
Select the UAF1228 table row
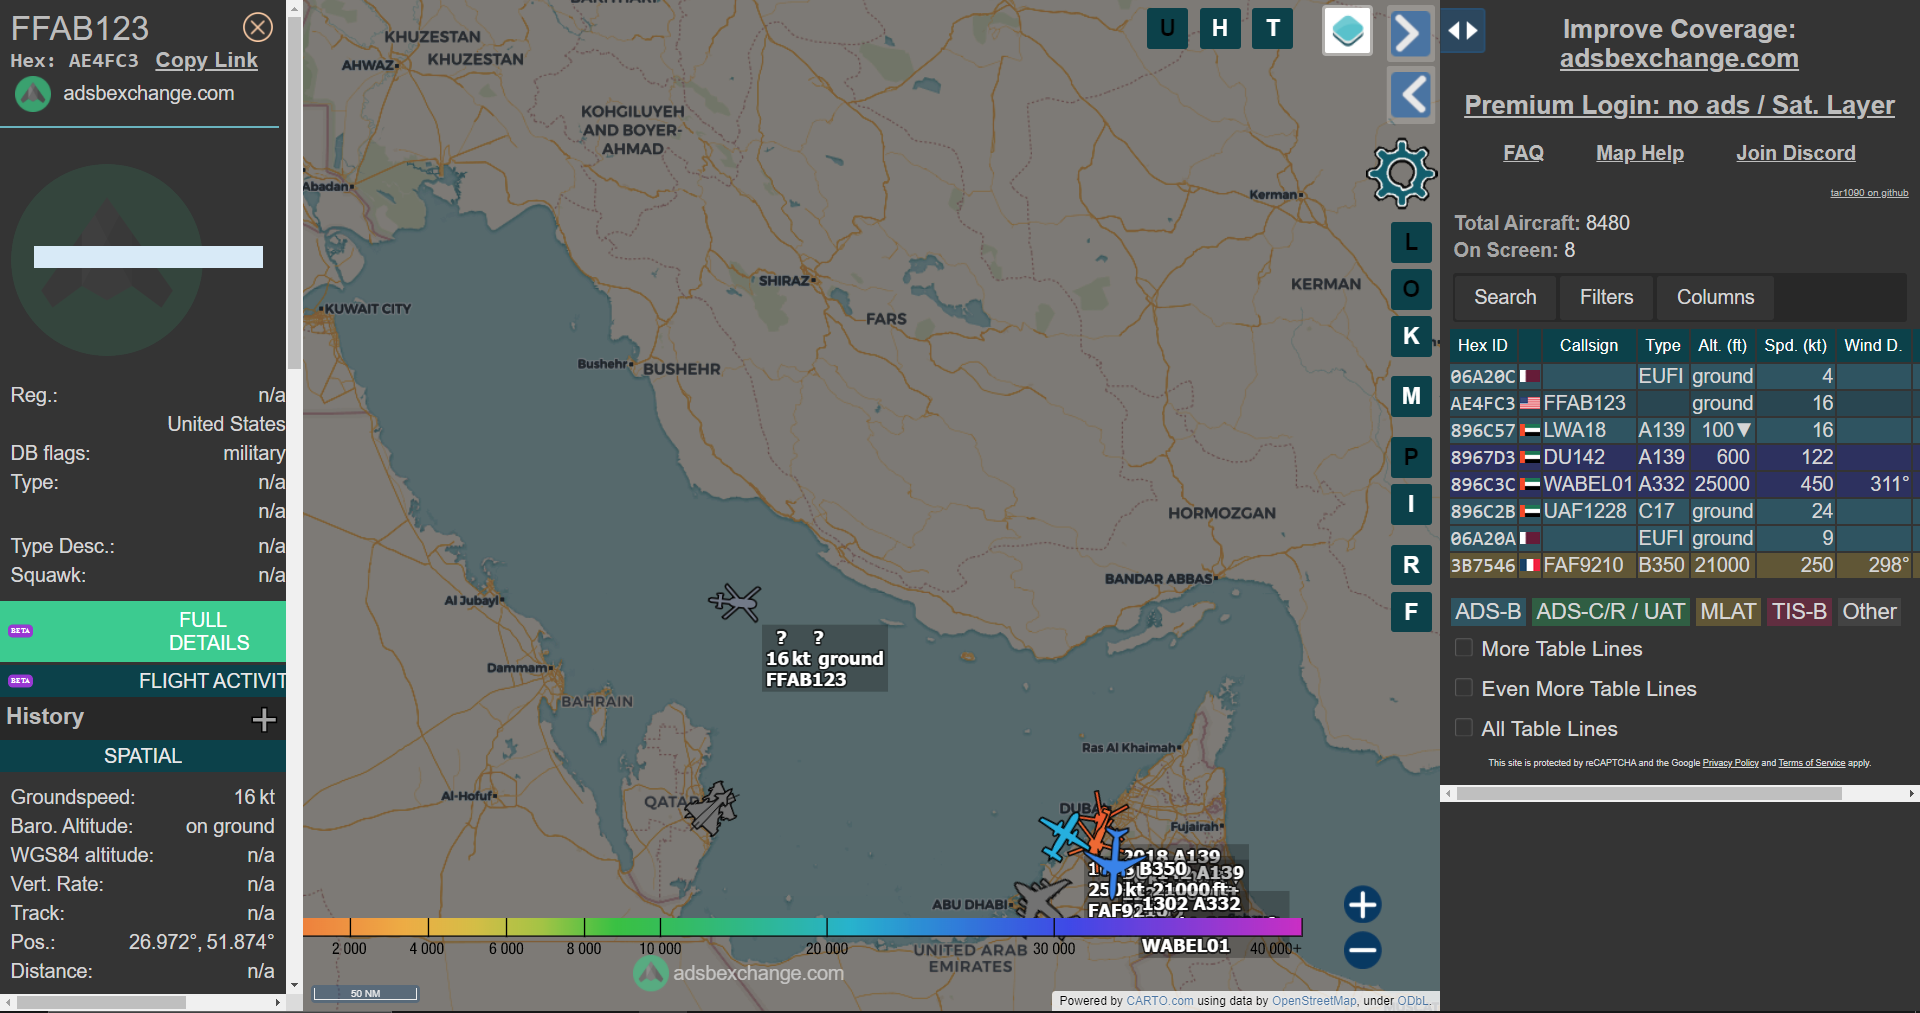click(x=1680, y=511)
